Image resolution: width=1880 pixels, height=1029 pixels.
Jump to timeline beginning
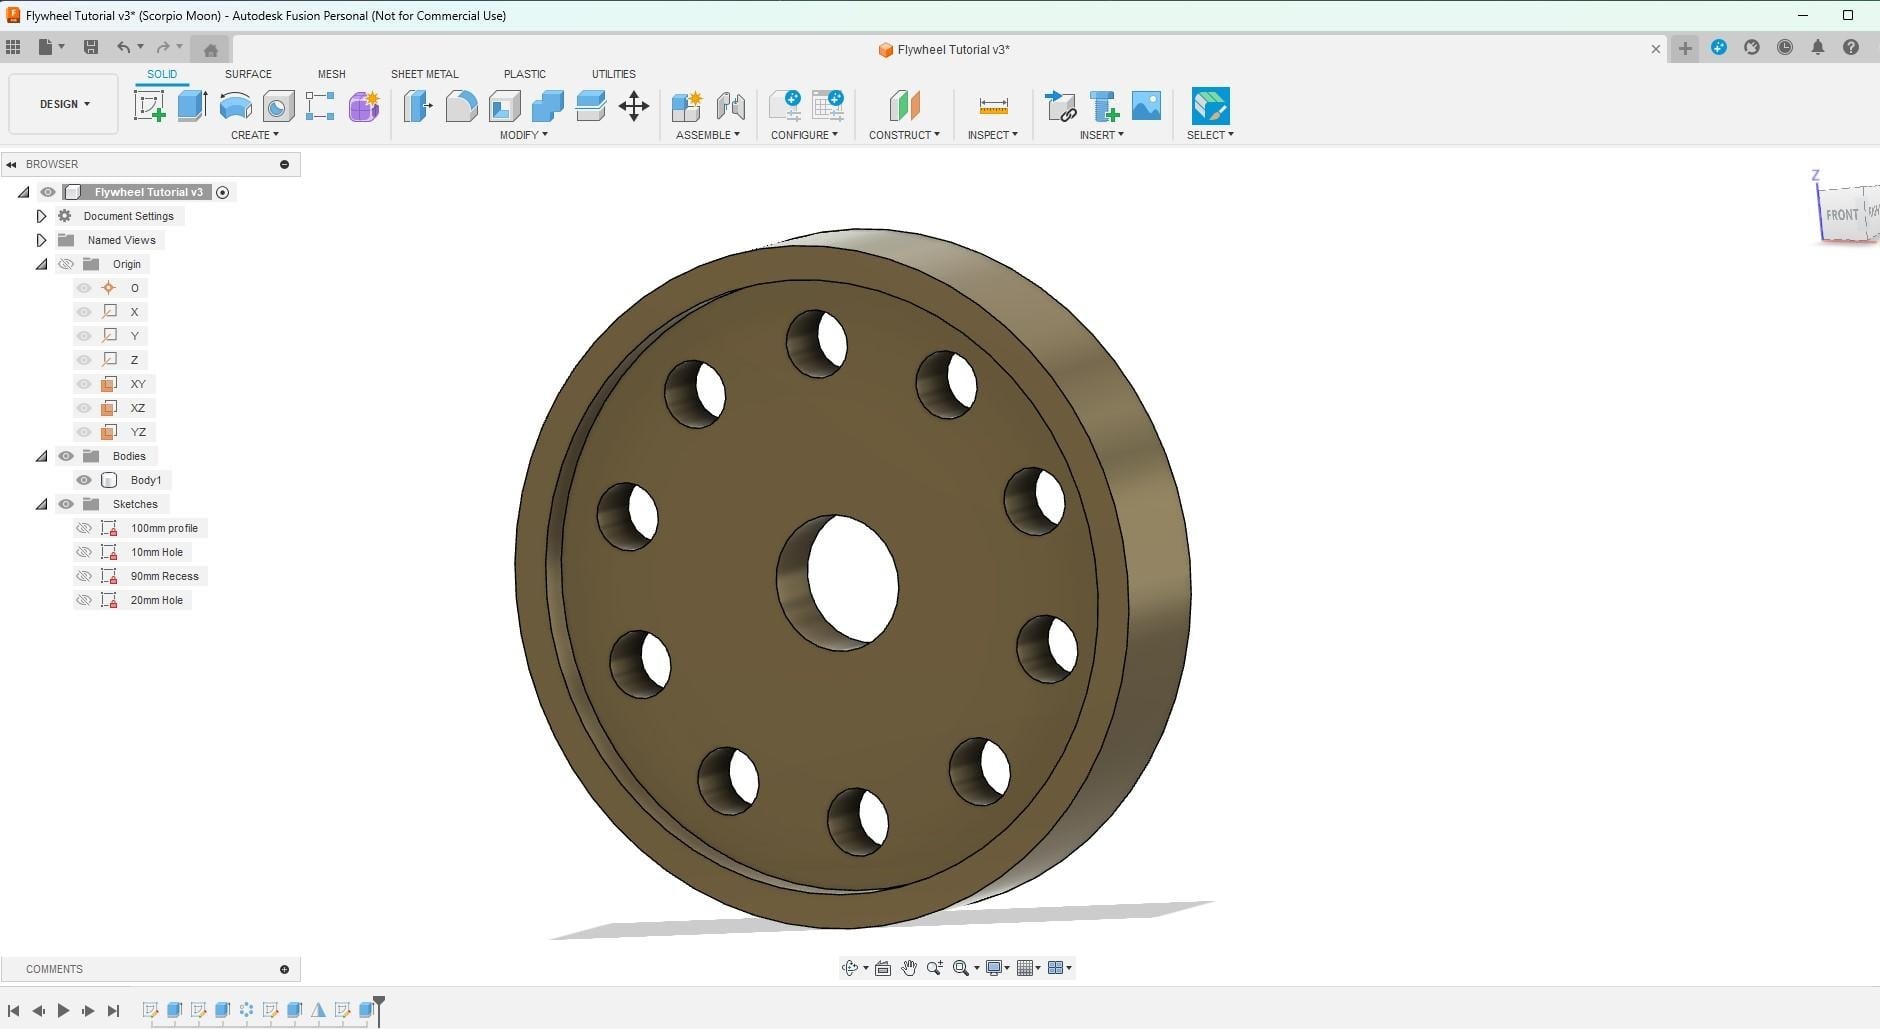(14, 1011)
